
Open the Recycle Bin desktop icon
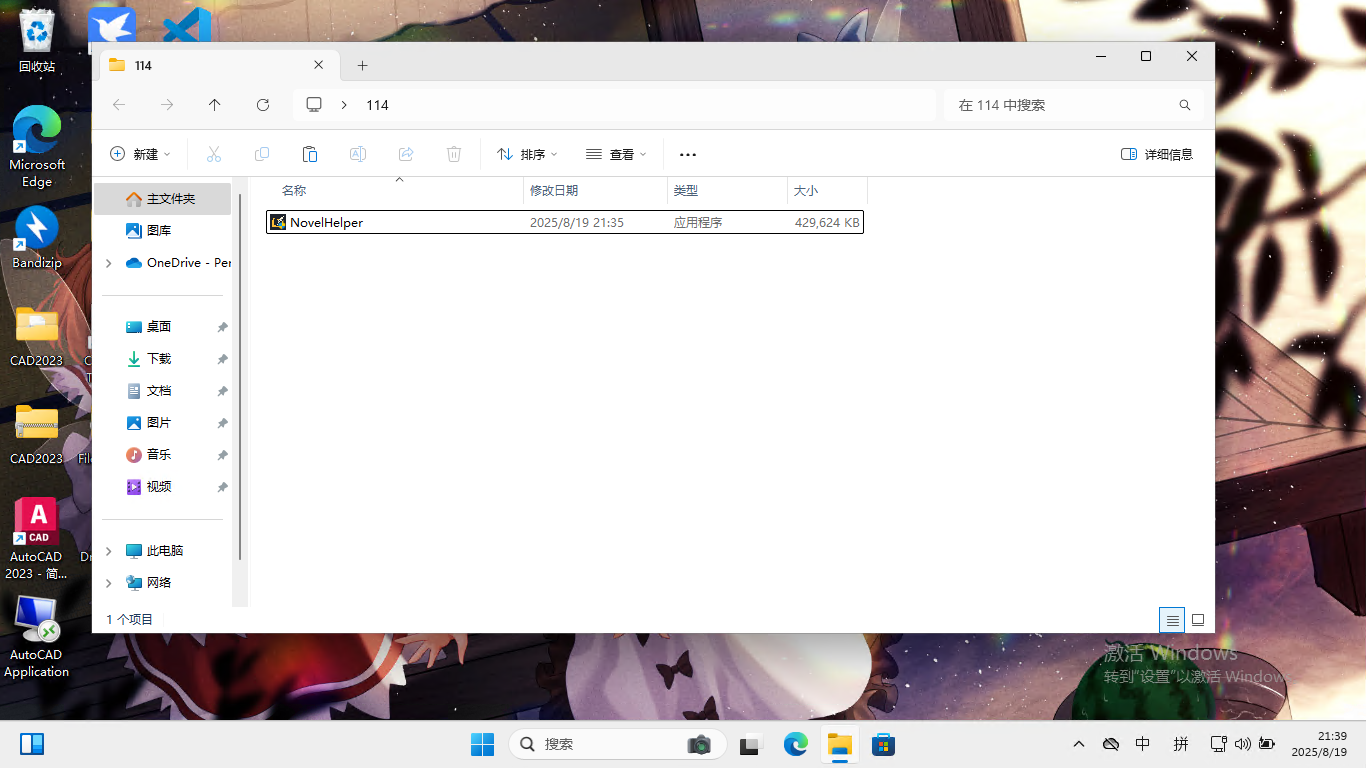(37, 40)
